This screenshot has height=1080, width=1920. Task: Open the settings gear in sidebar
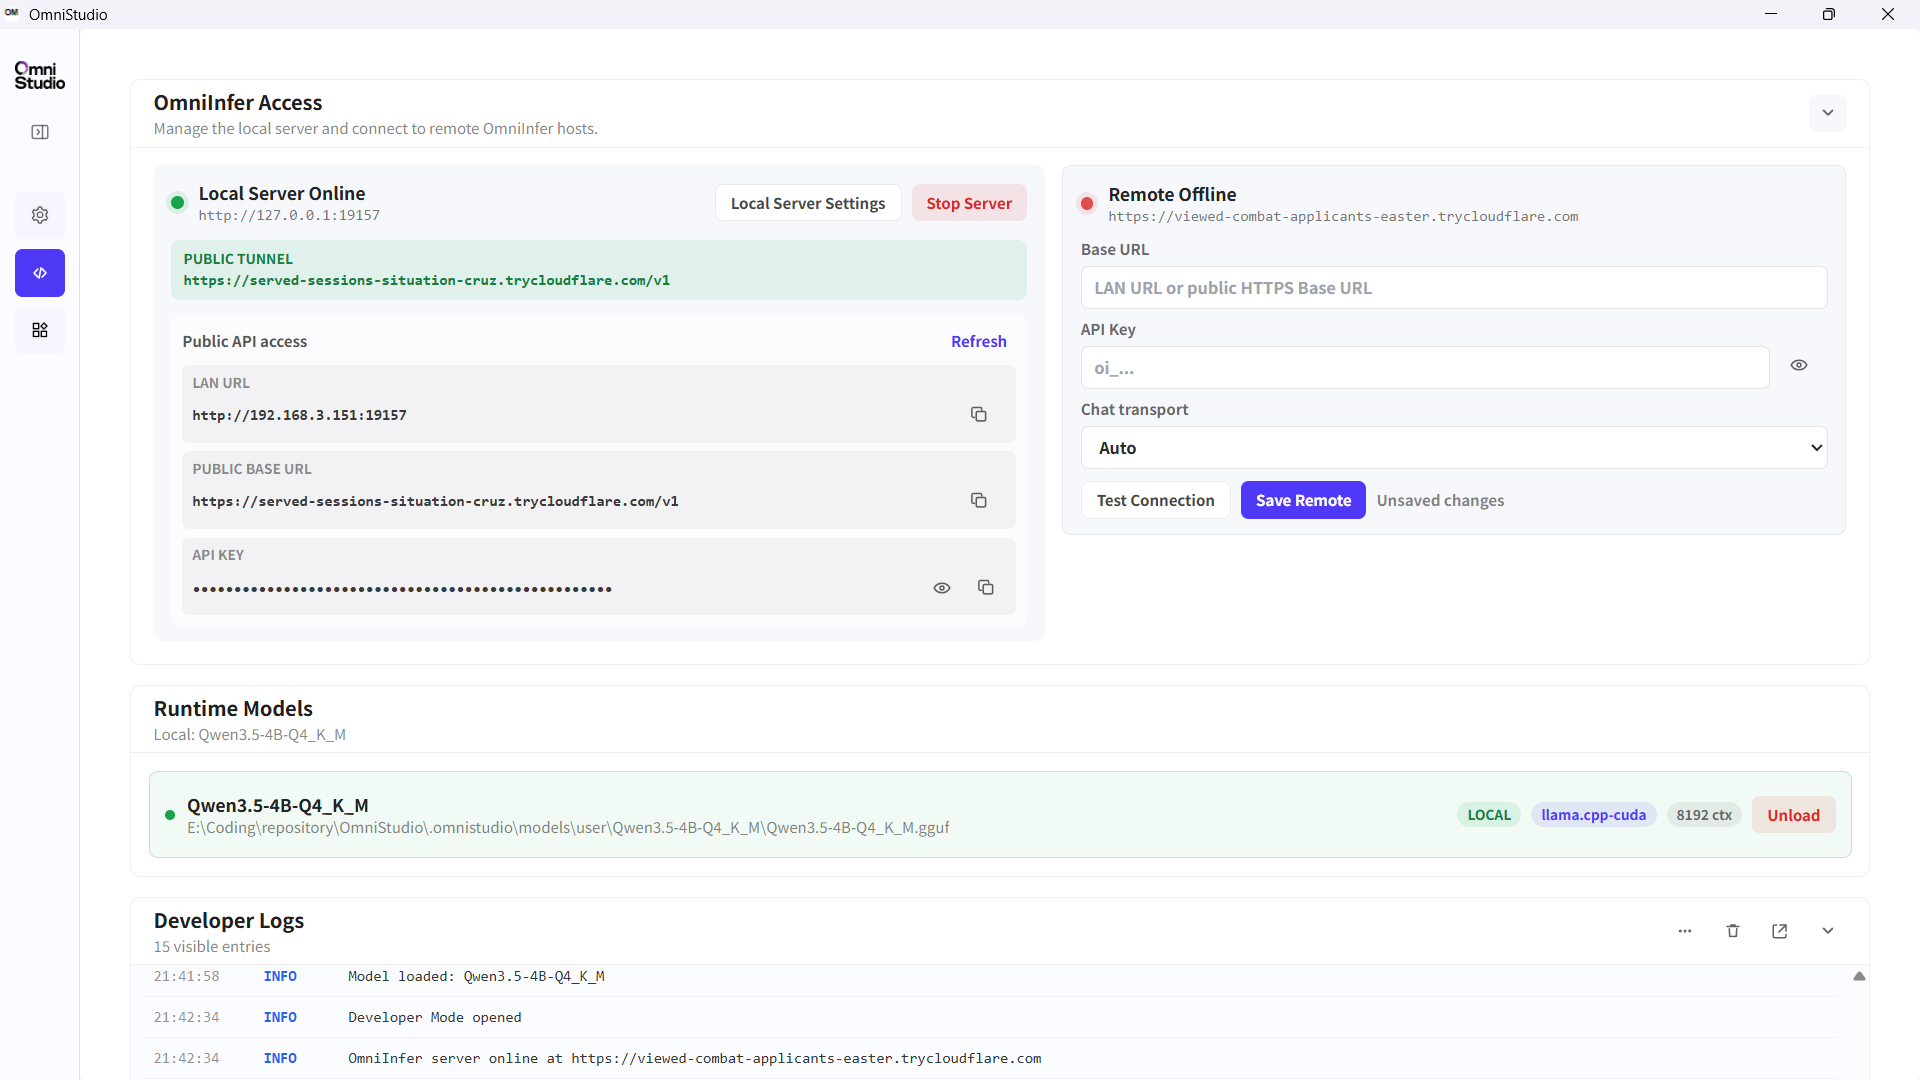[x=40, y=215]
